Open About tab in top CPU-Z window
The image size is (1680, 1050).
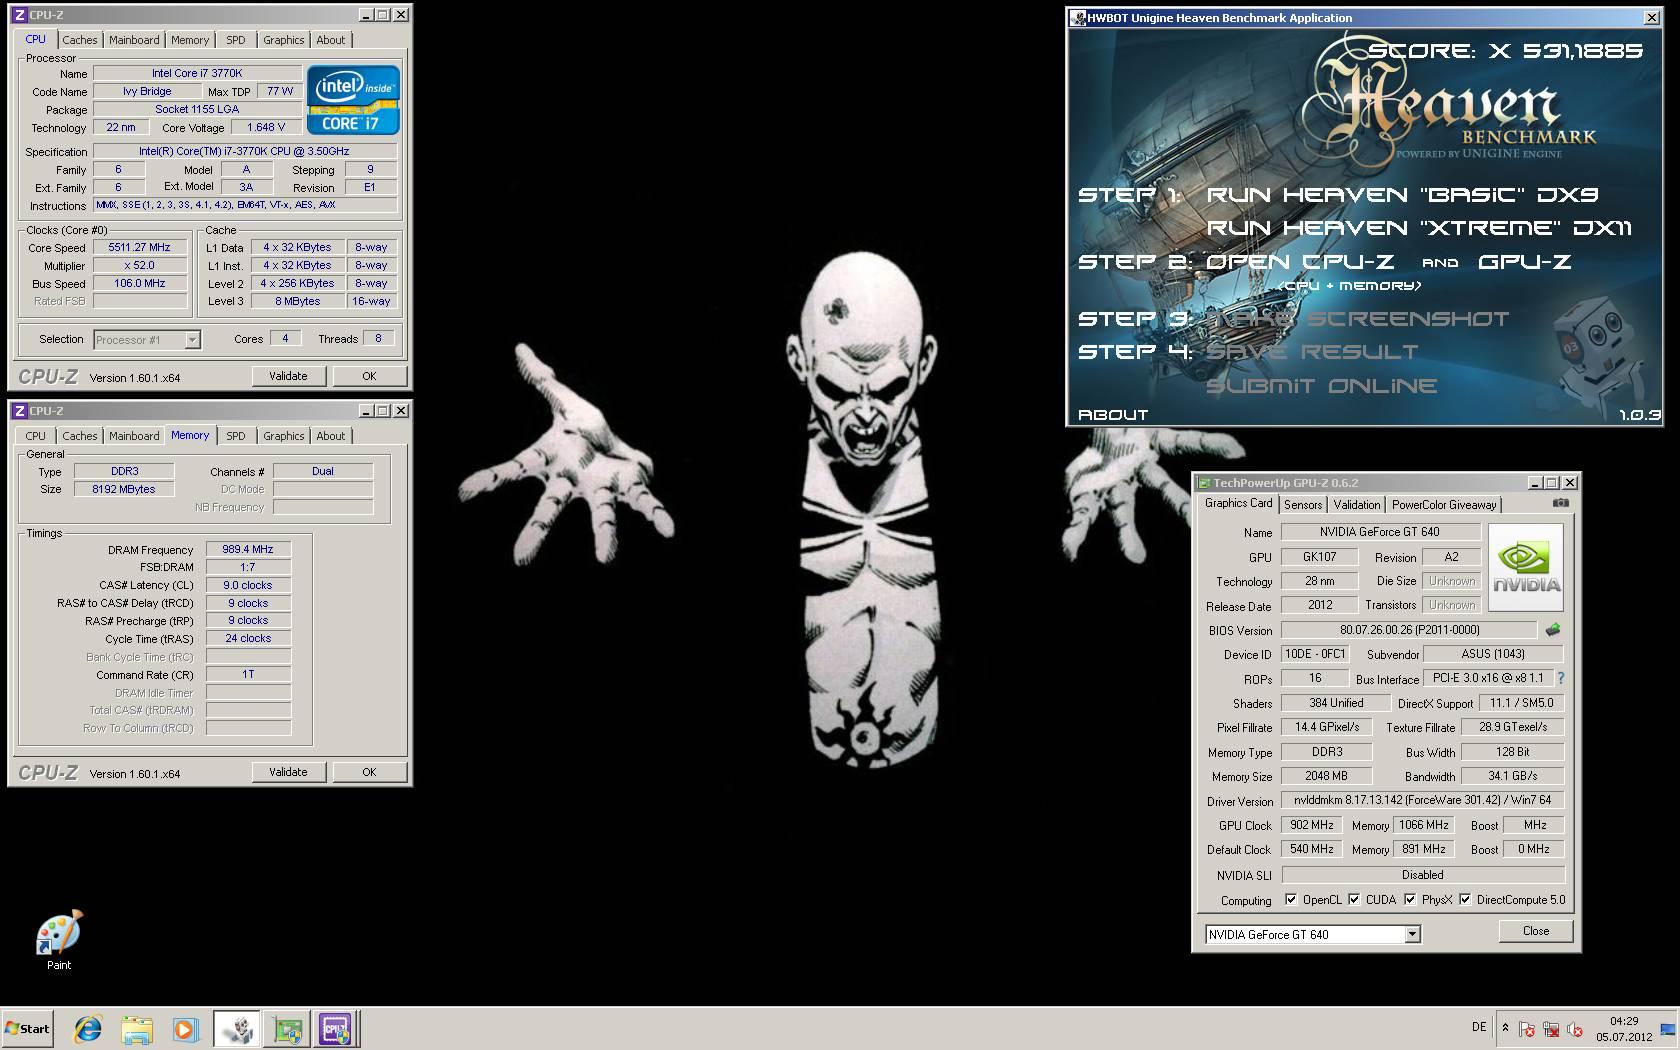pos(331,40)
